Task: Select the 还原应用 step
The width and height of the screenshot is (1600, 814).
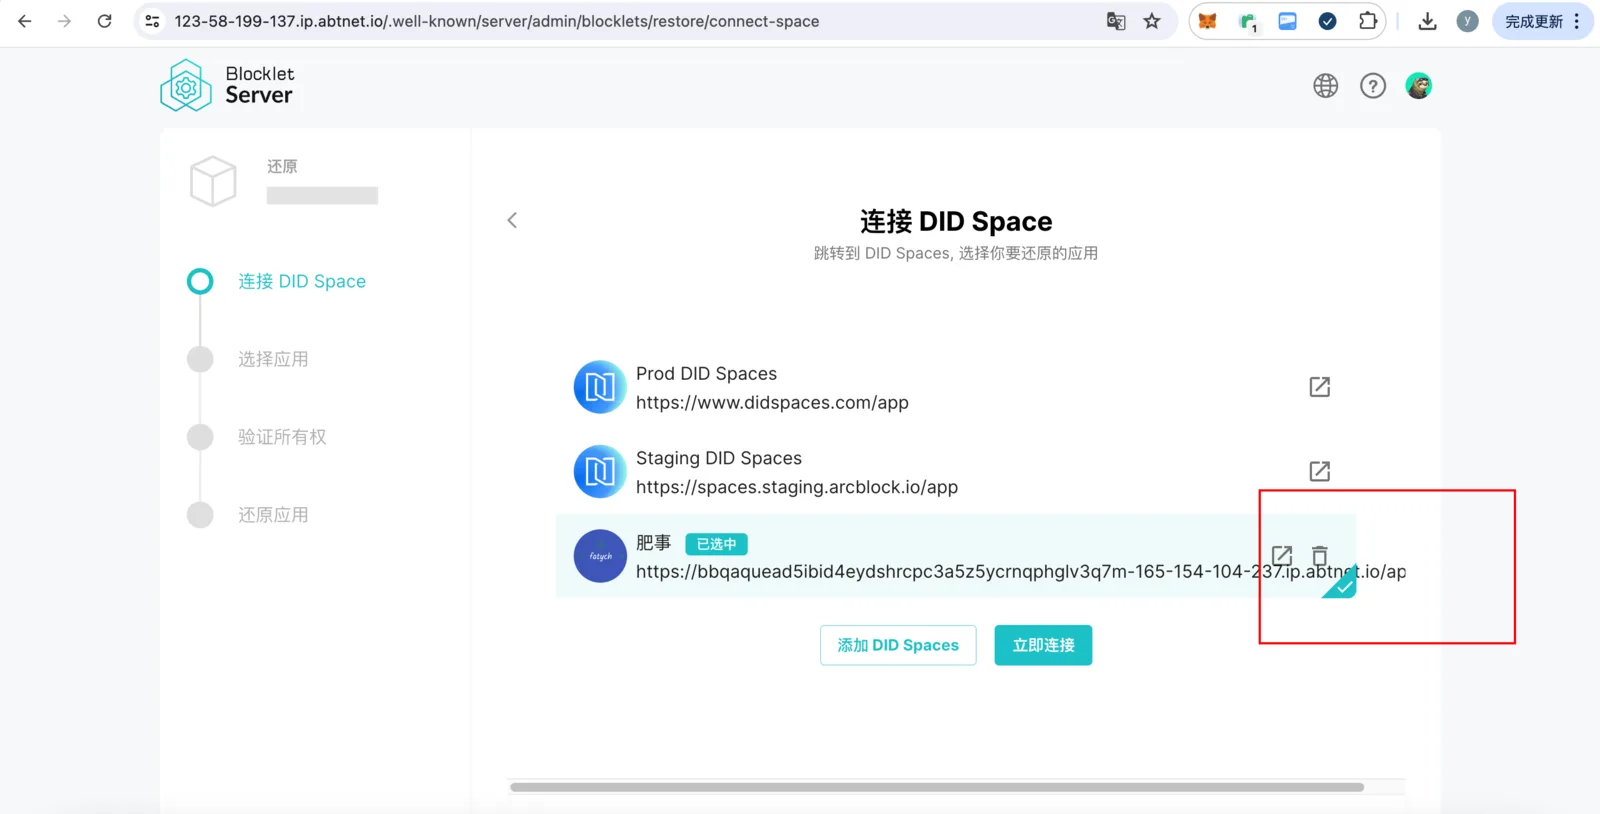Action: (x=248, y=515)
